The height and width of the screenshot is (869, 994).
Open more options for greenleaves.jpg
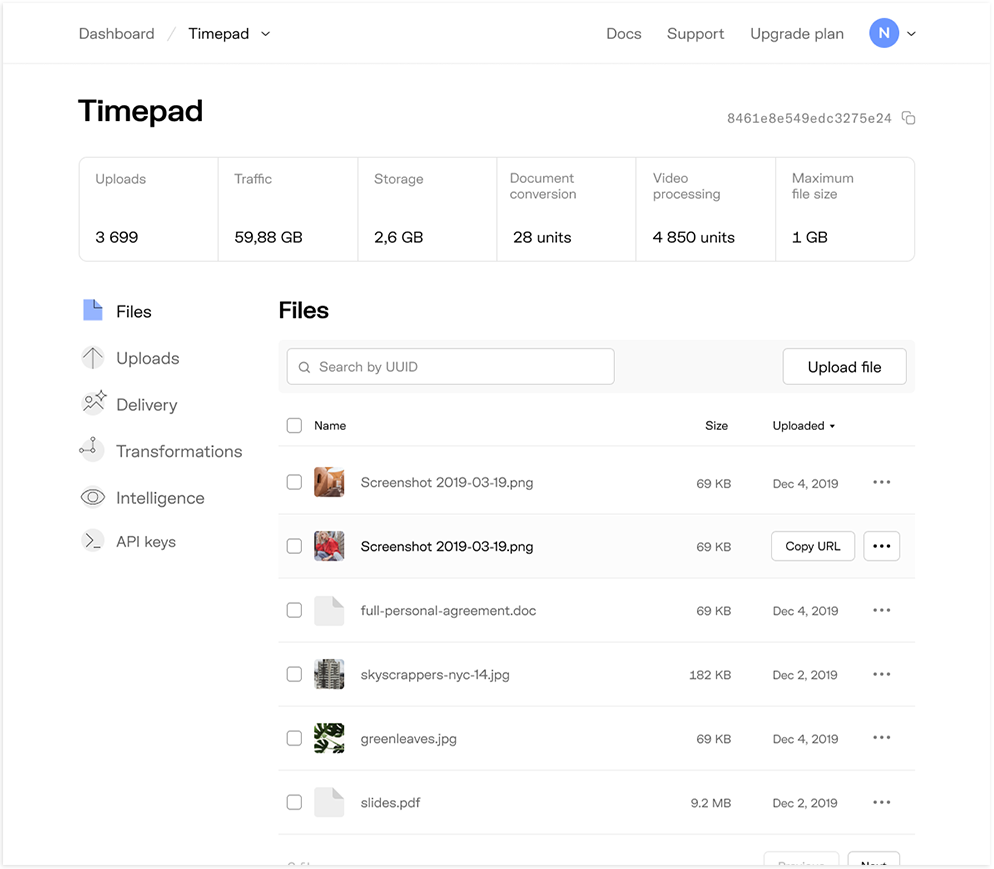pos(881,738)
